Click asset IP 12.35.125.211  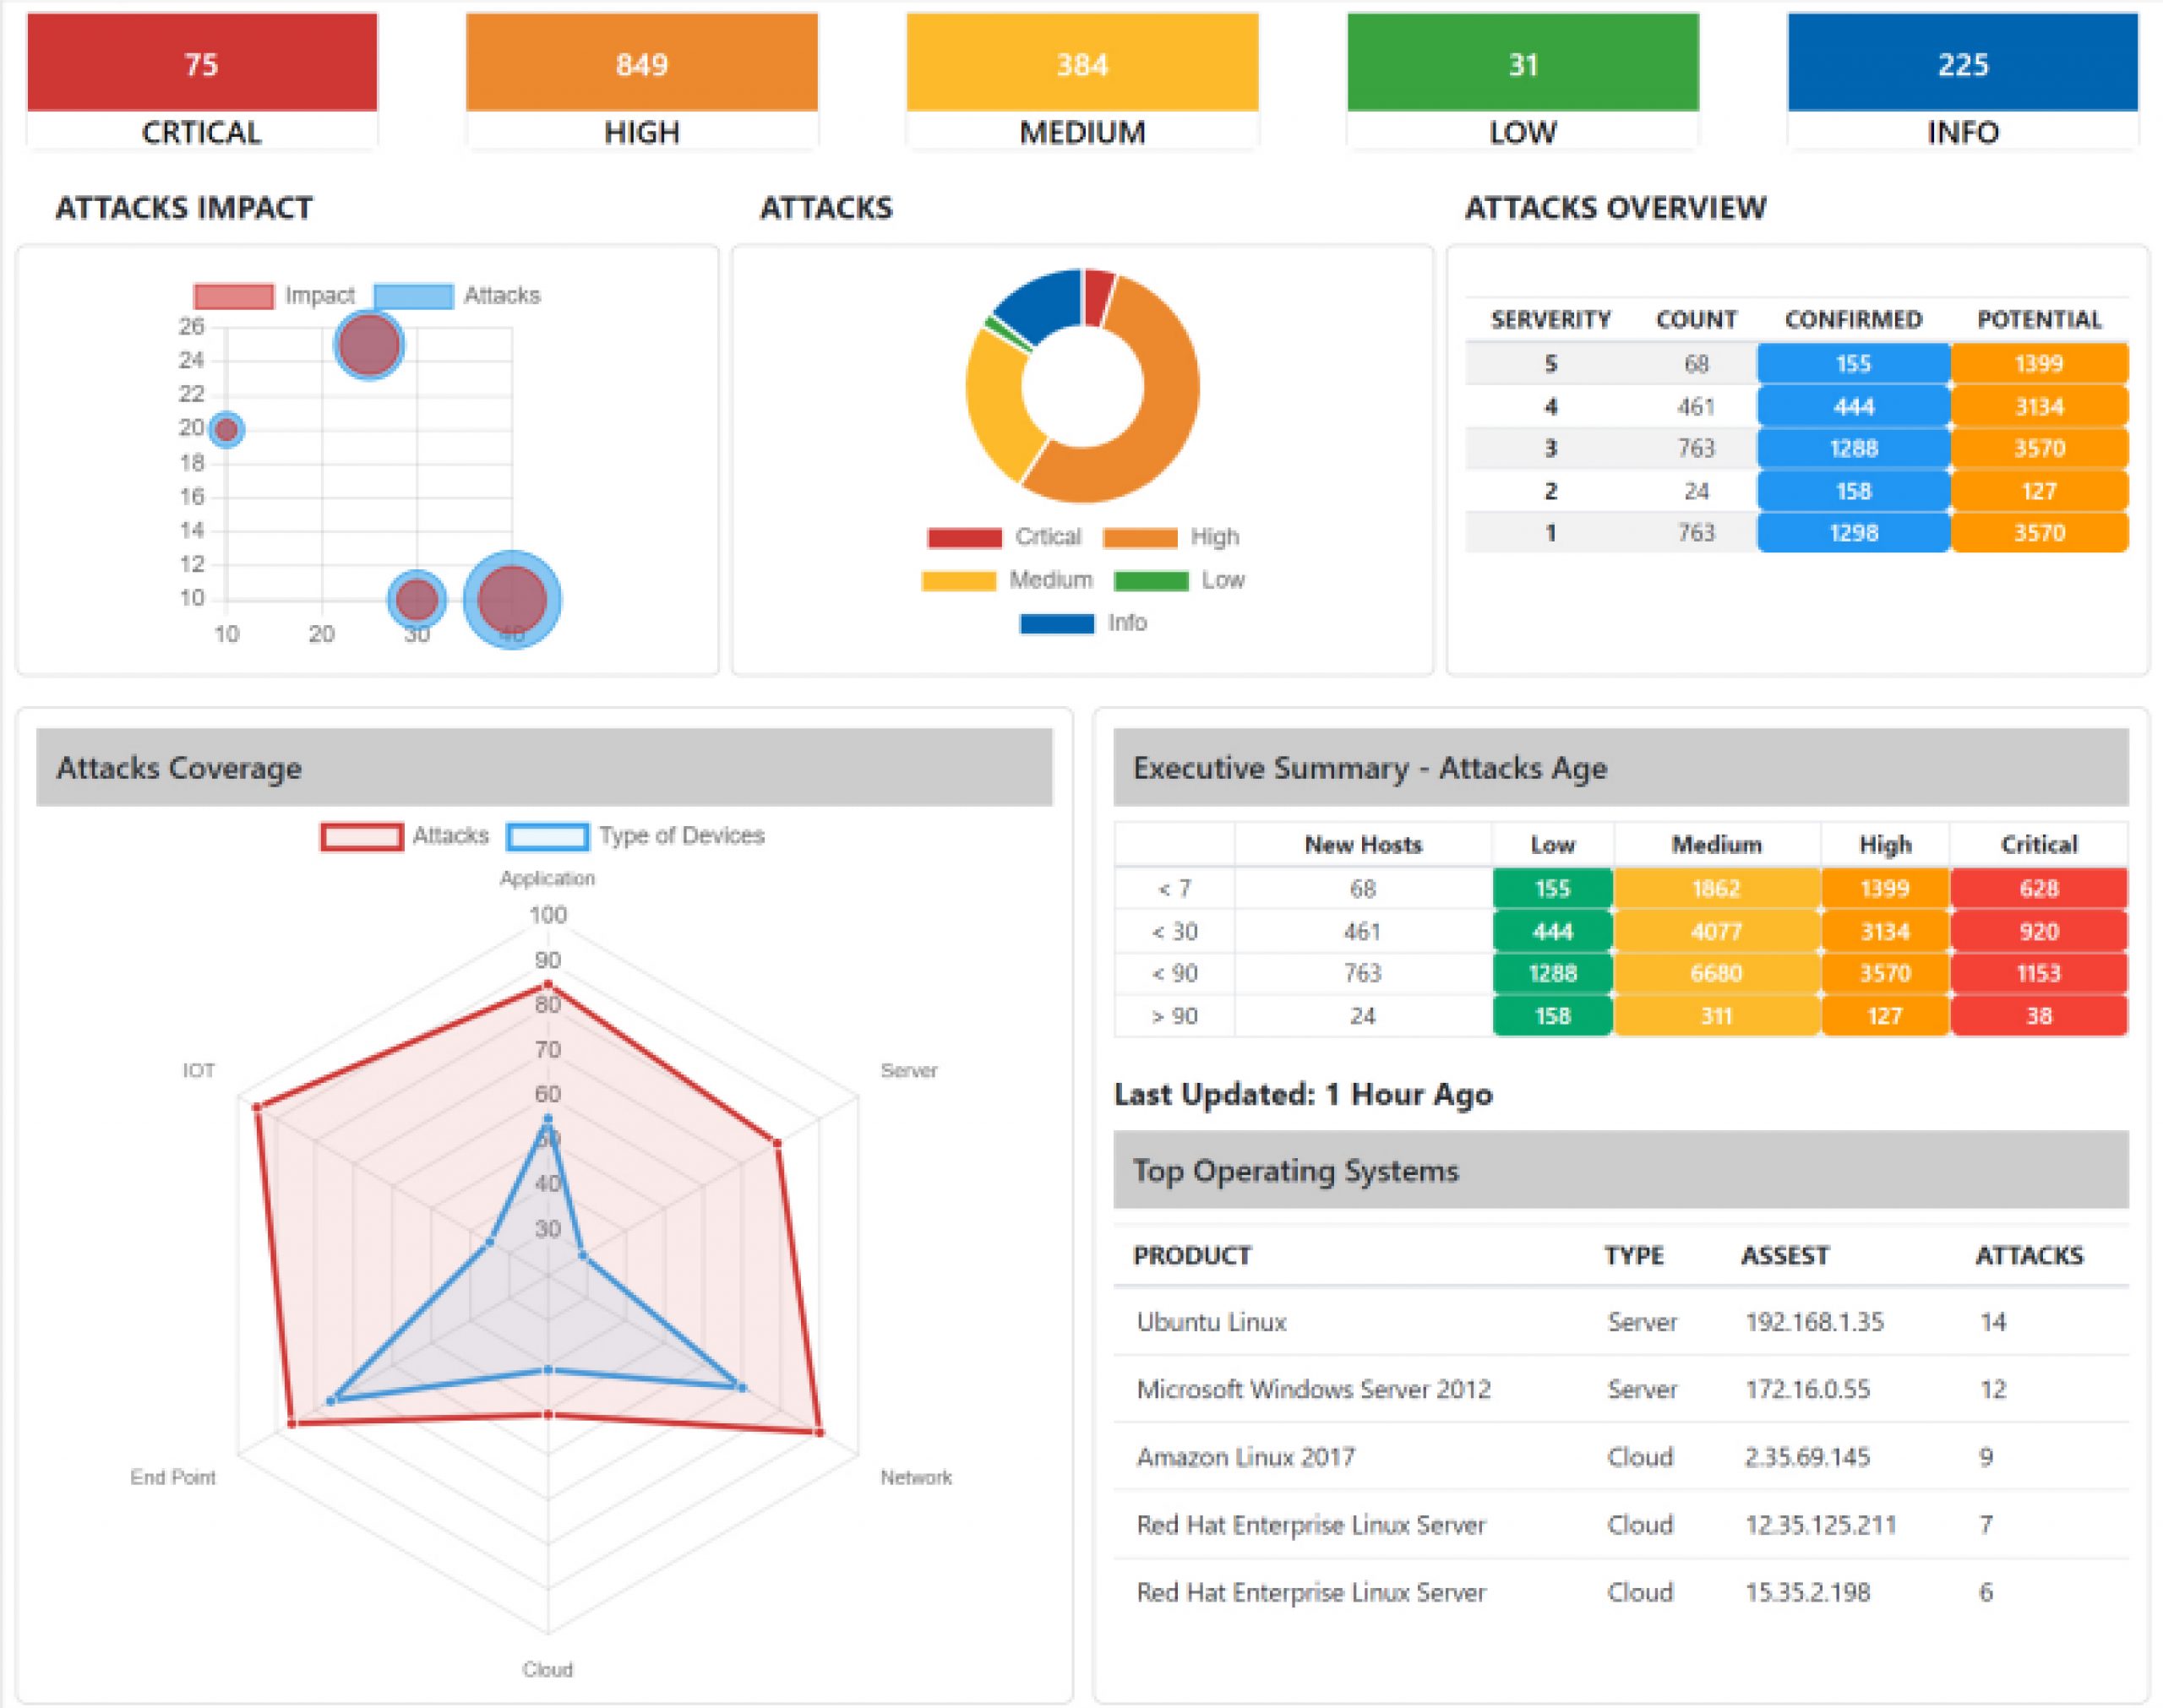(1820, 1525)
